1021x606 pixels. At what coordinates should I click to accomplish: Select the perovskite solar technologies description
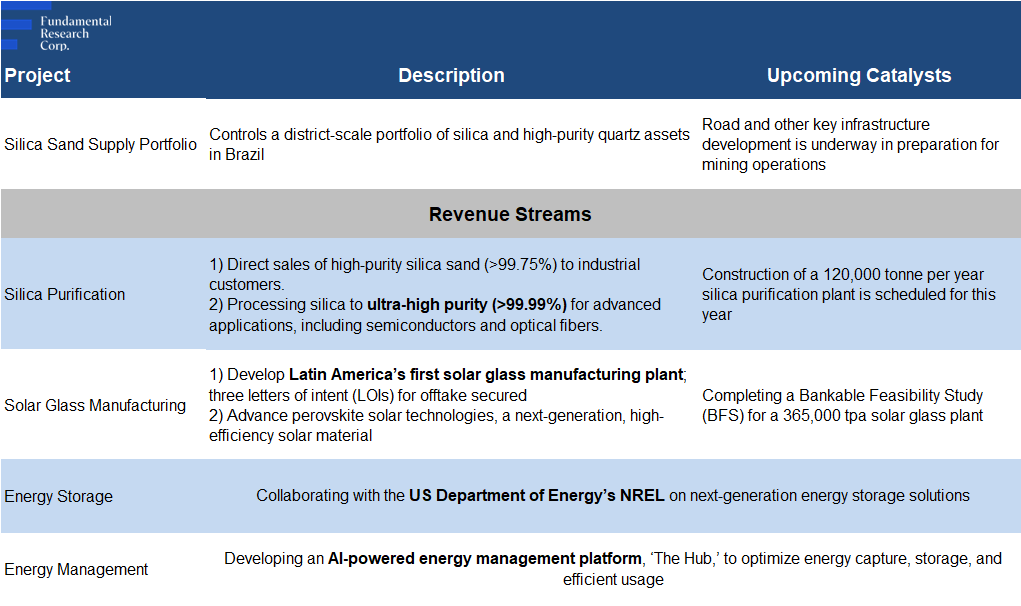coord(436,424)
